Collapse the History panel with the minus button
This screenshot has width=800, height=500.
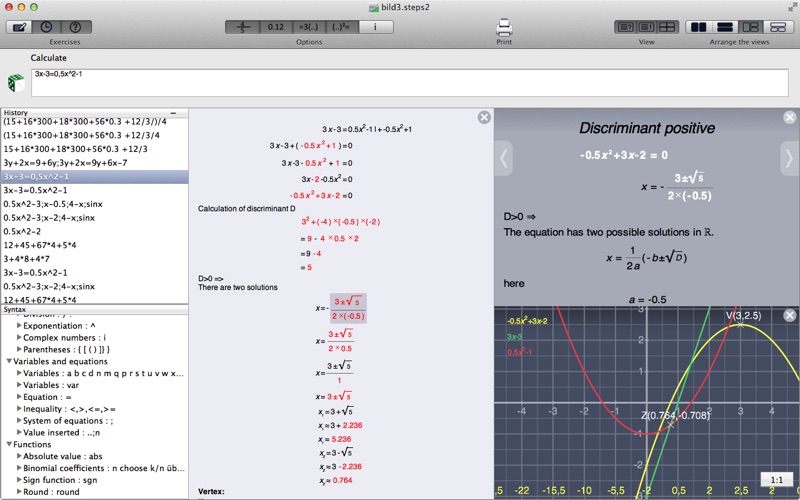(x=173, y=113)
